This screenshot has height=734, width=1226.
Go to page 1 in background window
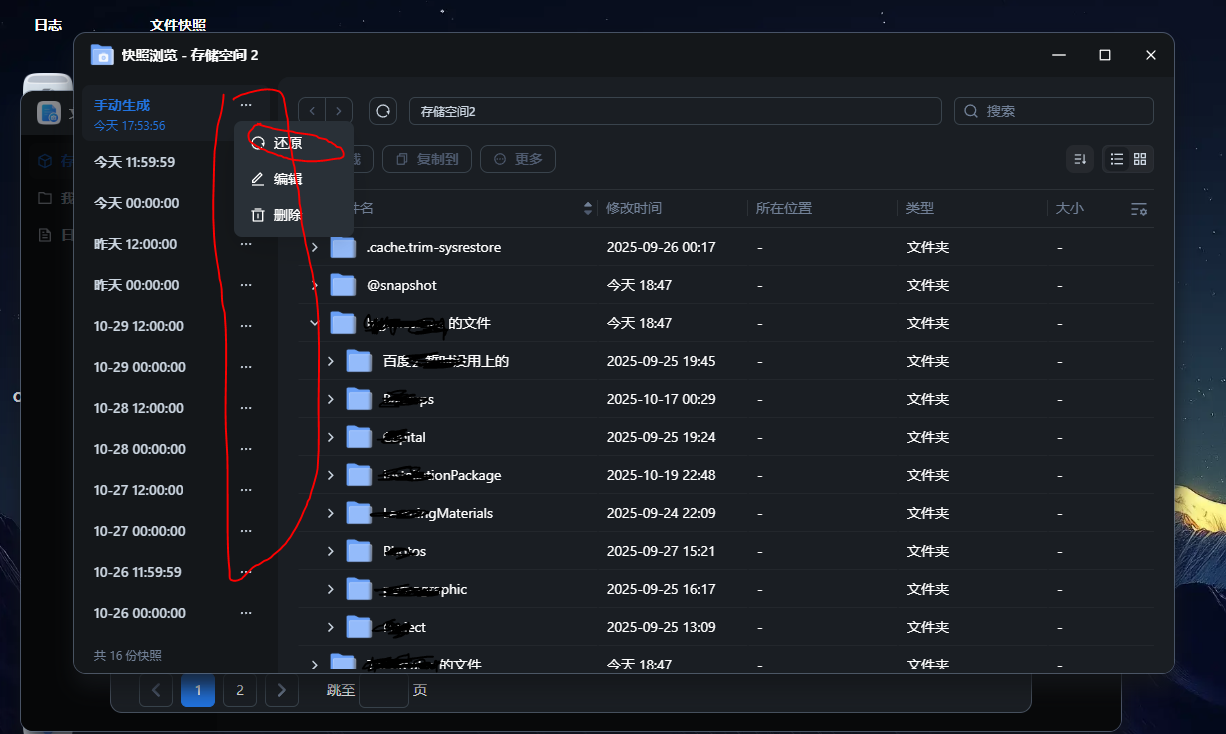point(198,689)
